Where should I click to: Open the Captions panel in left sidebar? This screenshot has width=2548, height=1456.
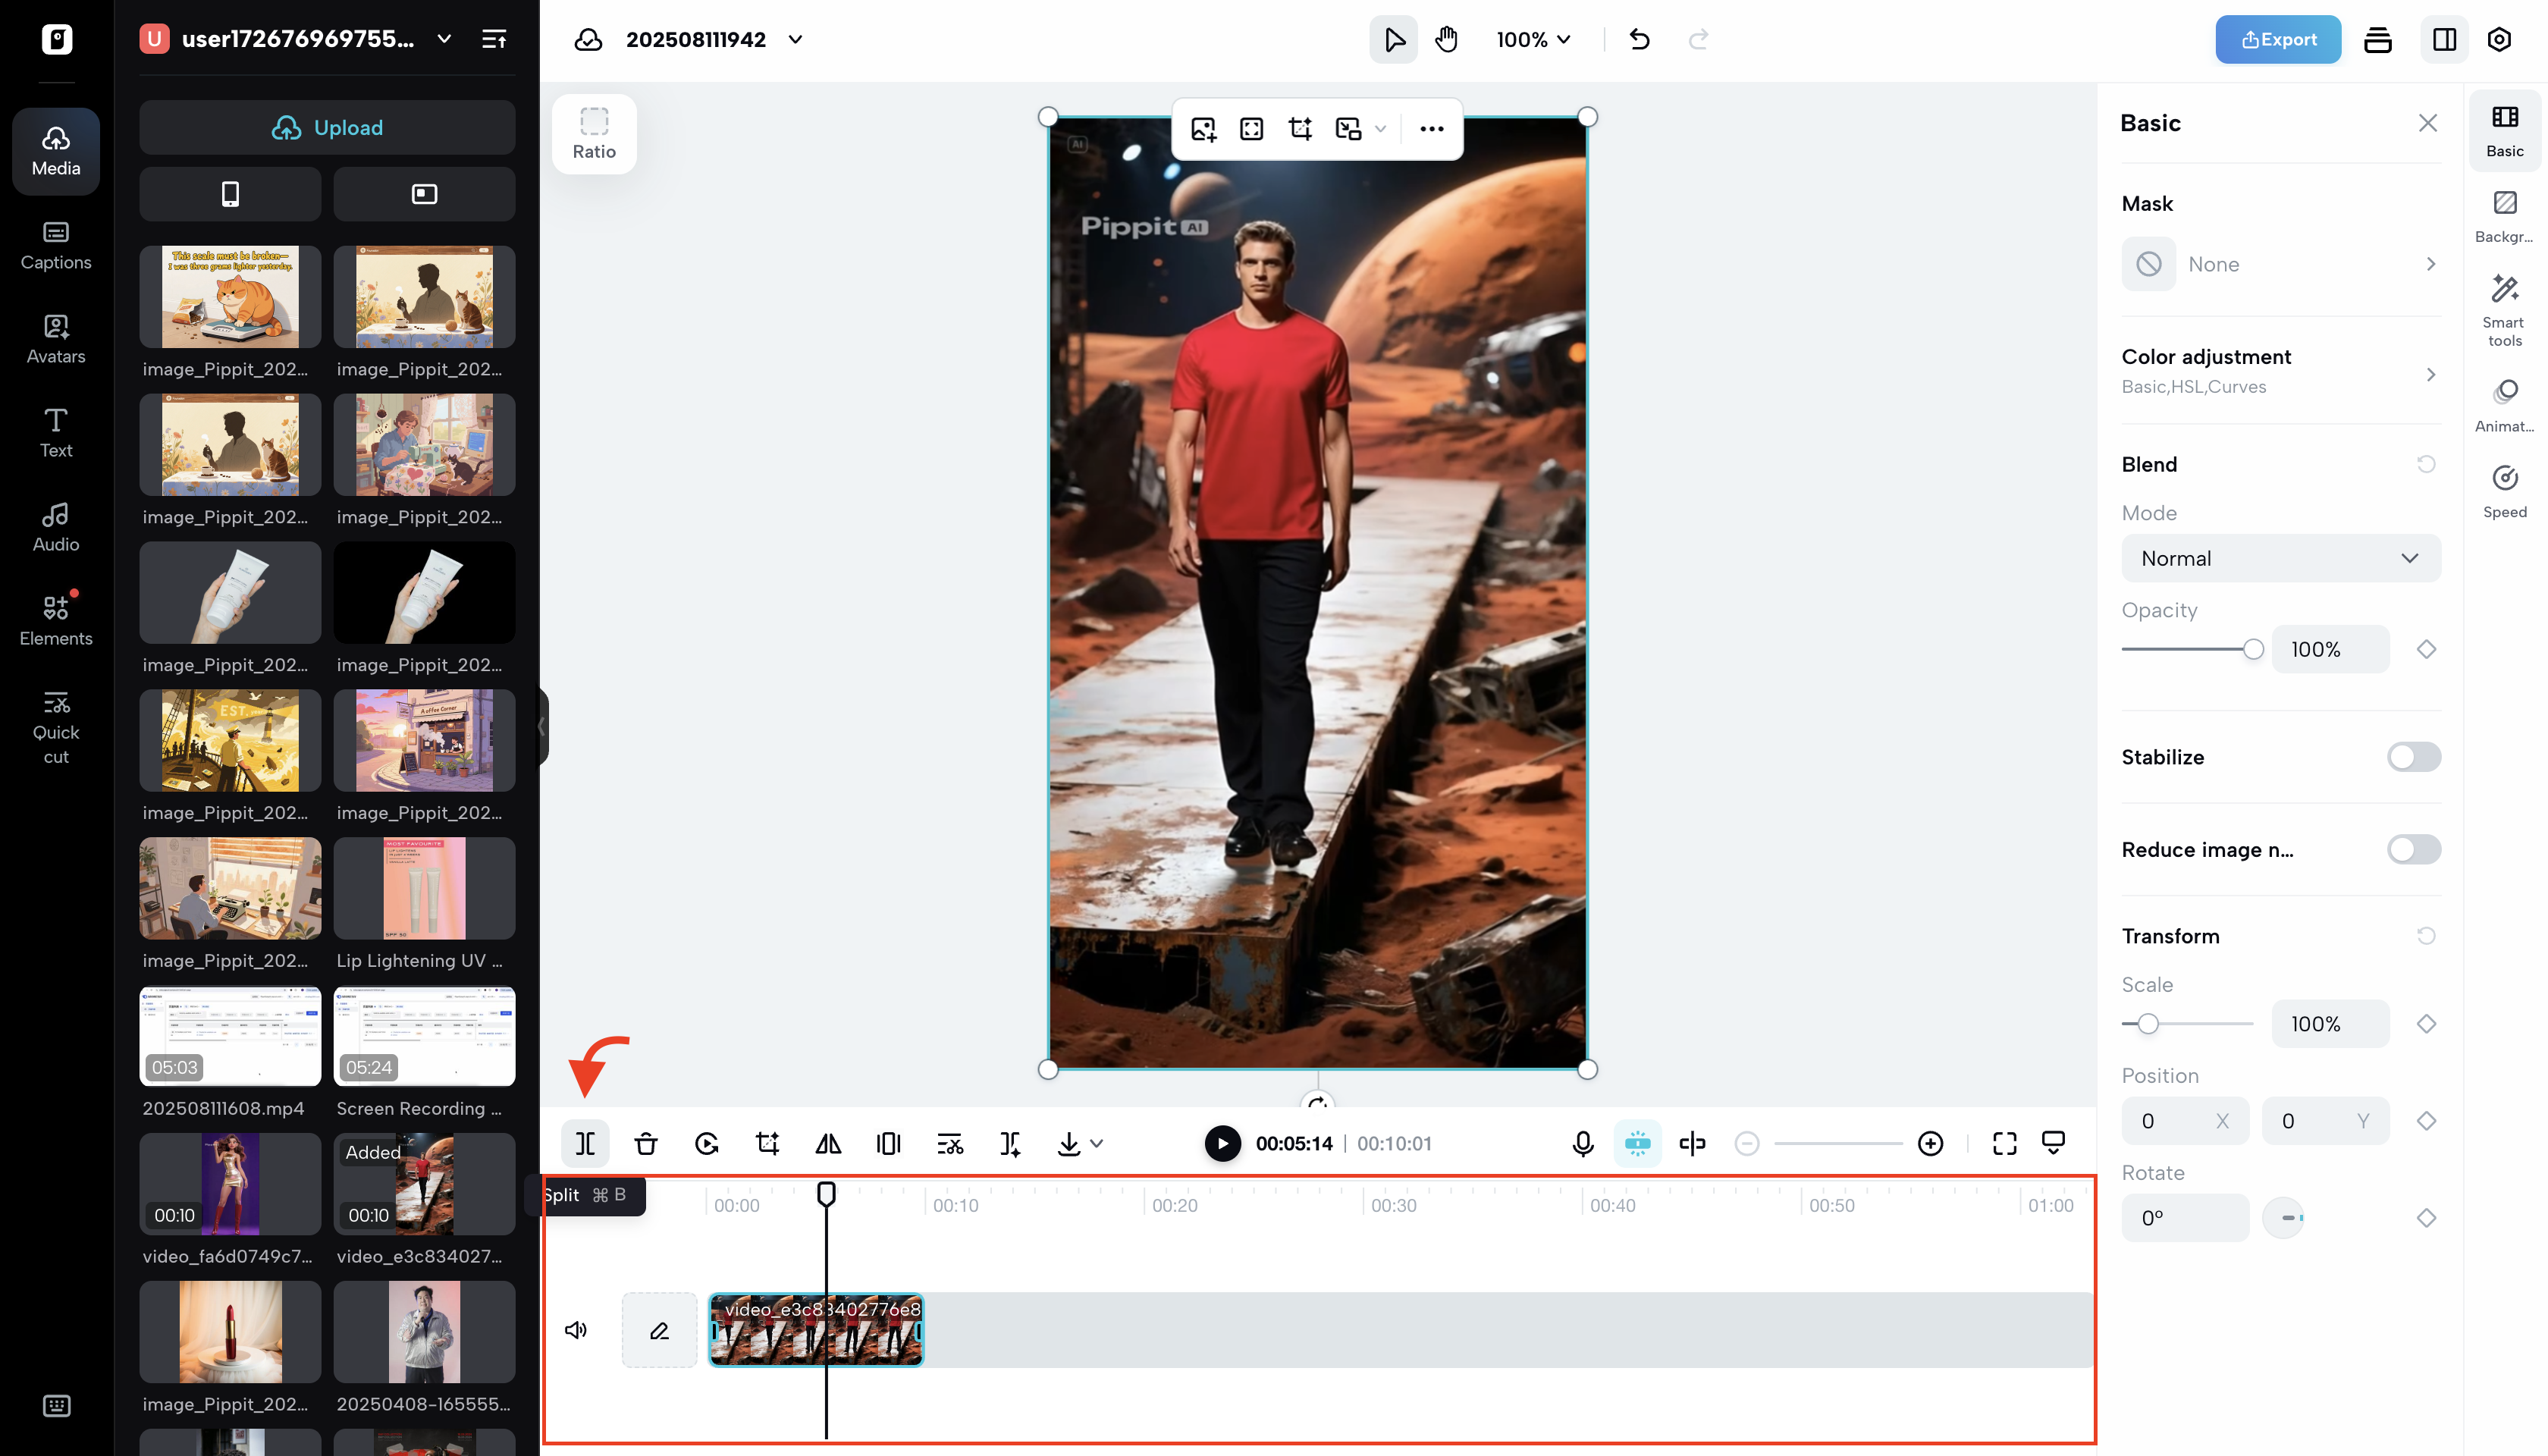pyautogui.click(x=56, y=246)
